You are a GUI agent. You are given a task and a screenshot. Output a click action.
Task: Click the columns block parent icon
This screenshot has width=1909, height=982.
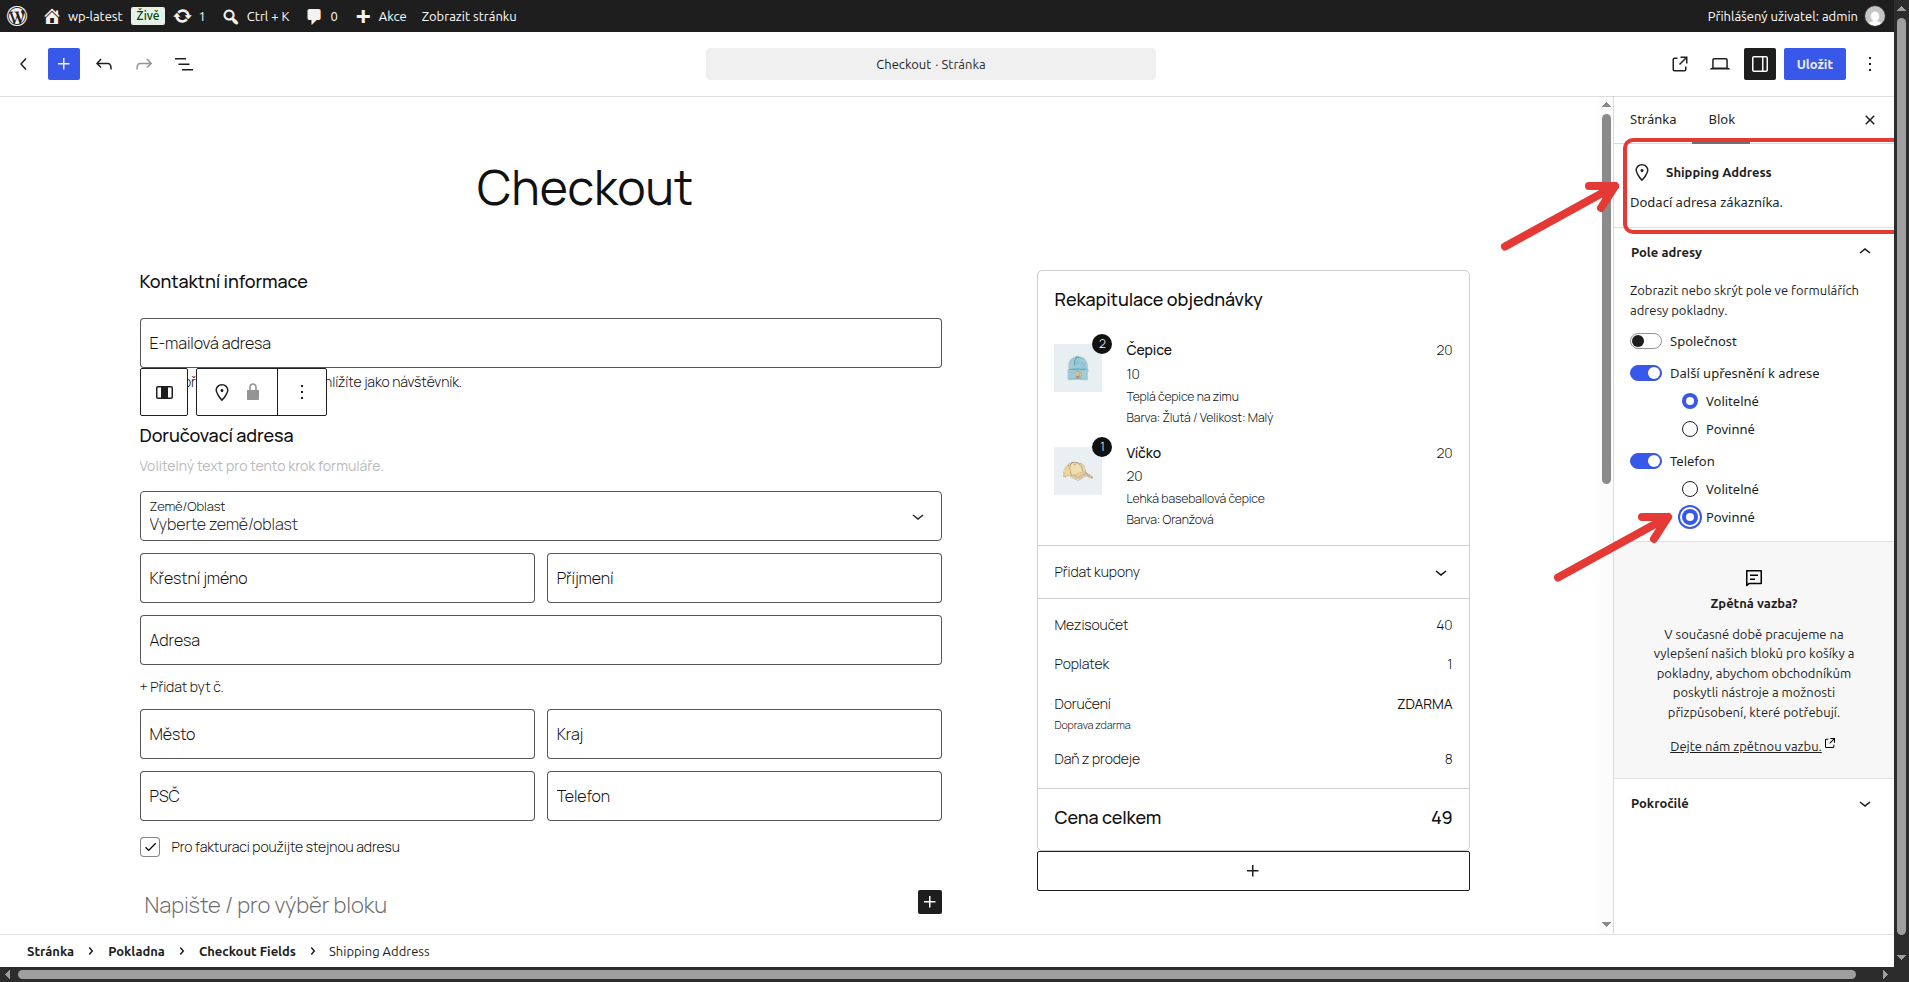(164, 392)
